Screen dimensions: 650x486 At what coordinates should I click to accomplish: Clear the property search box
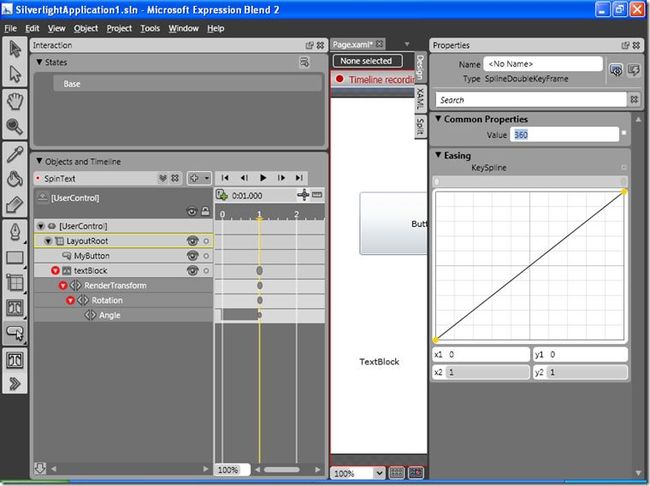pyautogui.click(x=634, y=100)
